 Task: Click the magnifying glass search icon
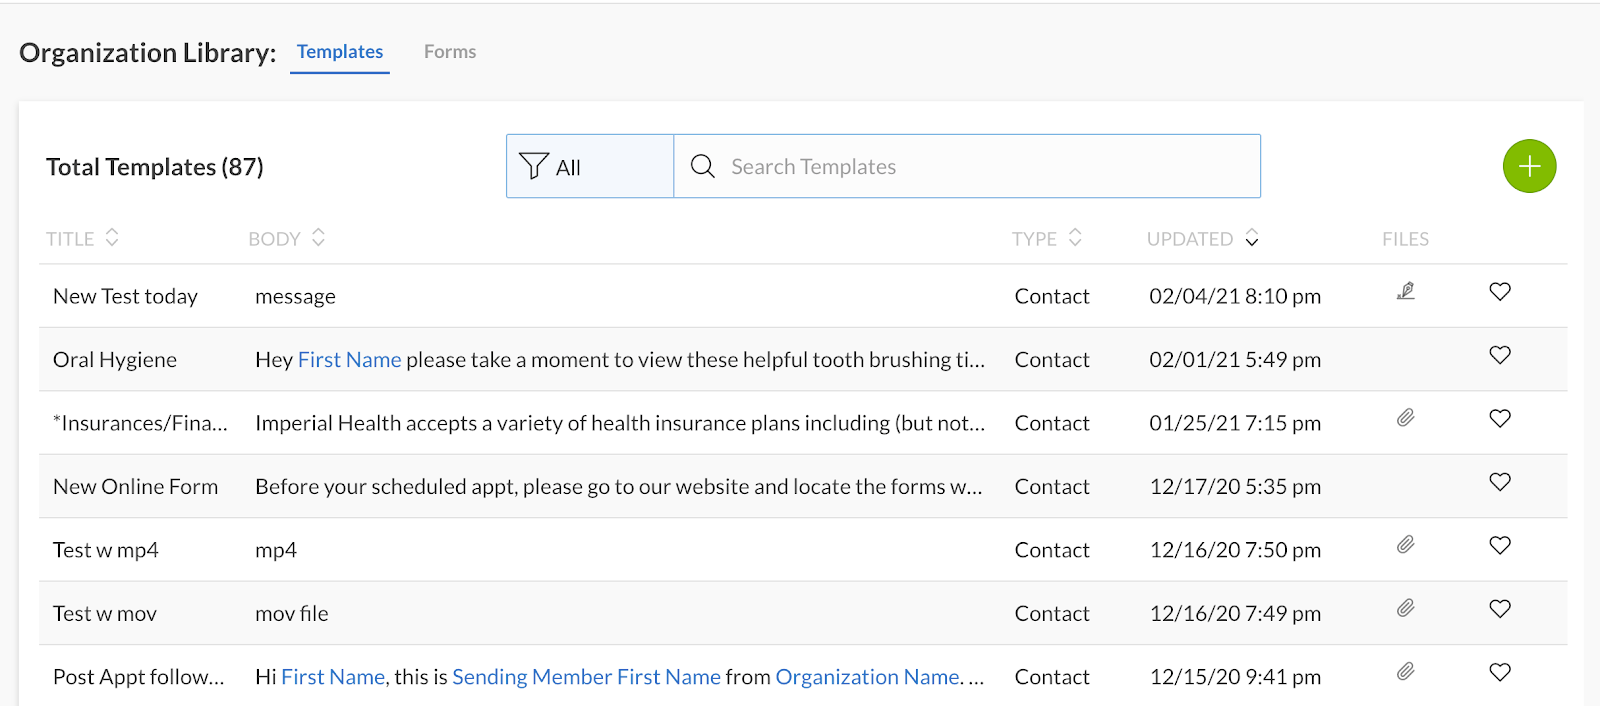point(703,166)
